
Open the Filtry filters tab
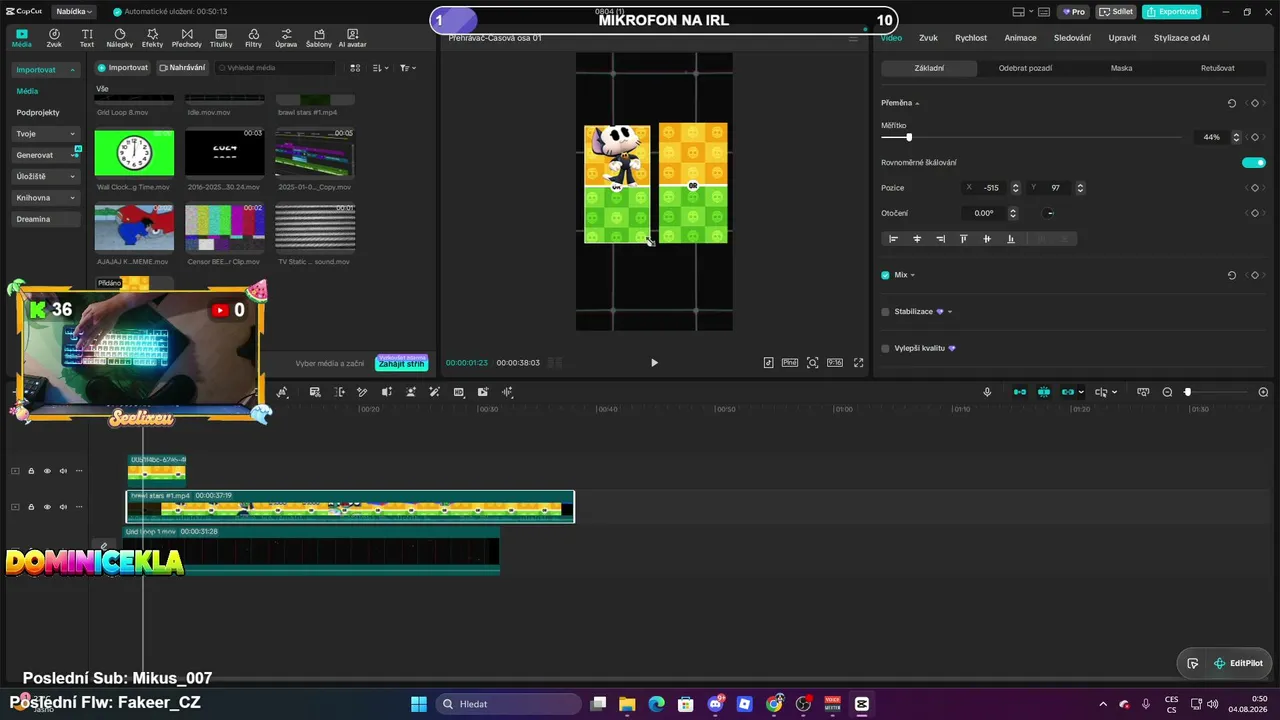tap(253, 38)
